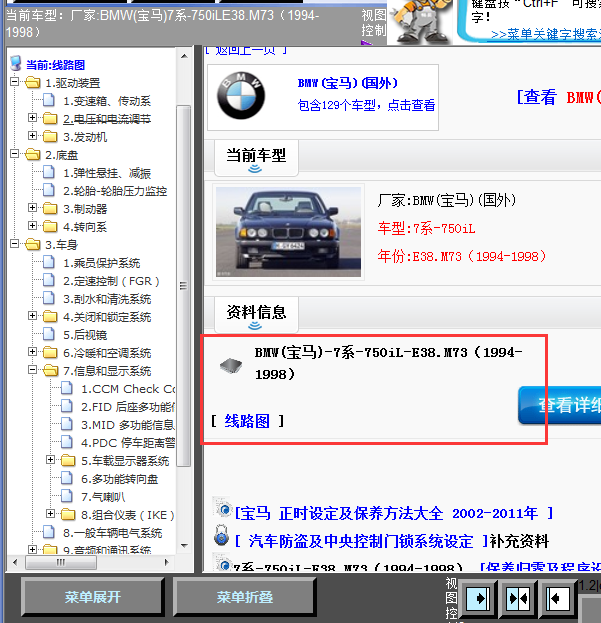The height and width of the screenshot is (623, 601).
Task: Expand the 5.车载显示器系统 node
Action: (50, 460)
